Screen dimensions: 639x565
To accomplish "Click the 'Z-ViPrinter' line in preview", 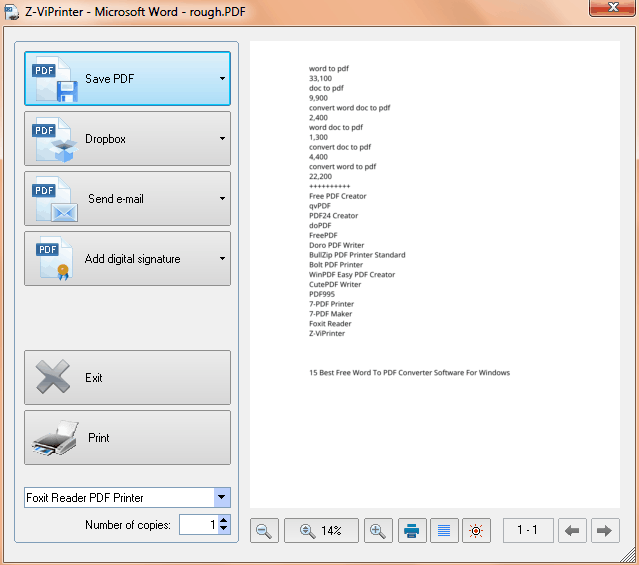I will pyautogui.click(x=327, y=333).
